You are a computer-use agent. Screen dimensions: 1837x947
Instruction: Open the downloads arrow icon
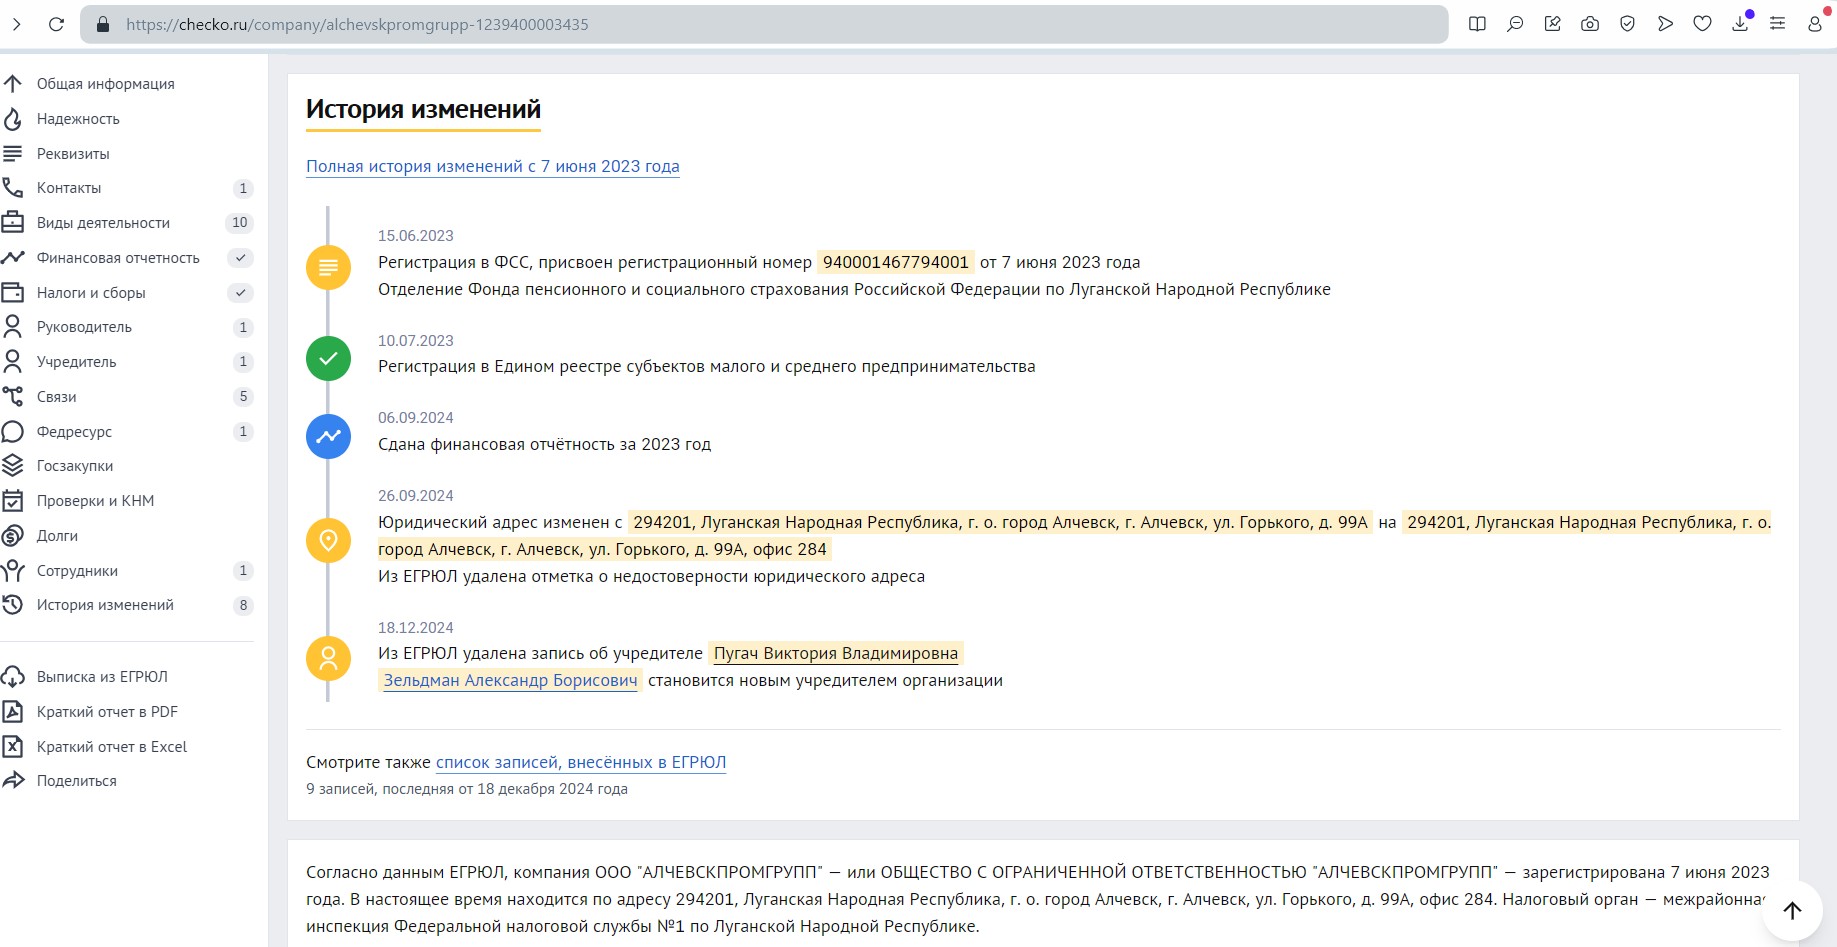point(1740,24)
